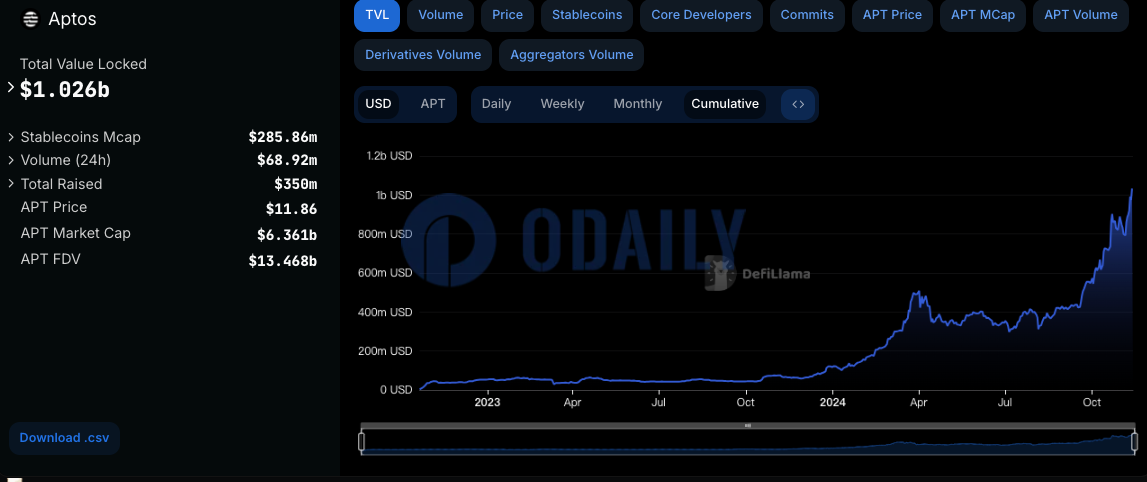
Task: Toggle the APT Price chart metric
Action: (892, 15)
